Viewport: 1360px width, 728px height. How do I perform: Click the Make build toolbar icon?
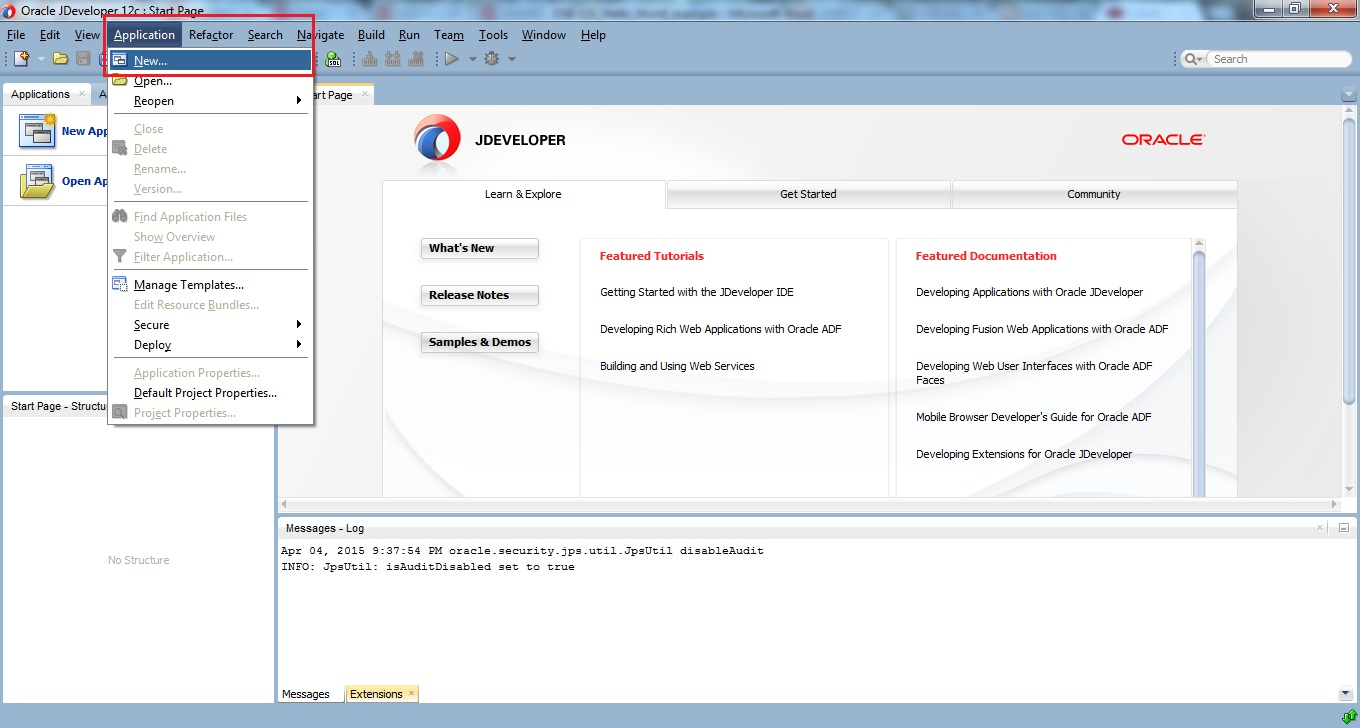370,59
